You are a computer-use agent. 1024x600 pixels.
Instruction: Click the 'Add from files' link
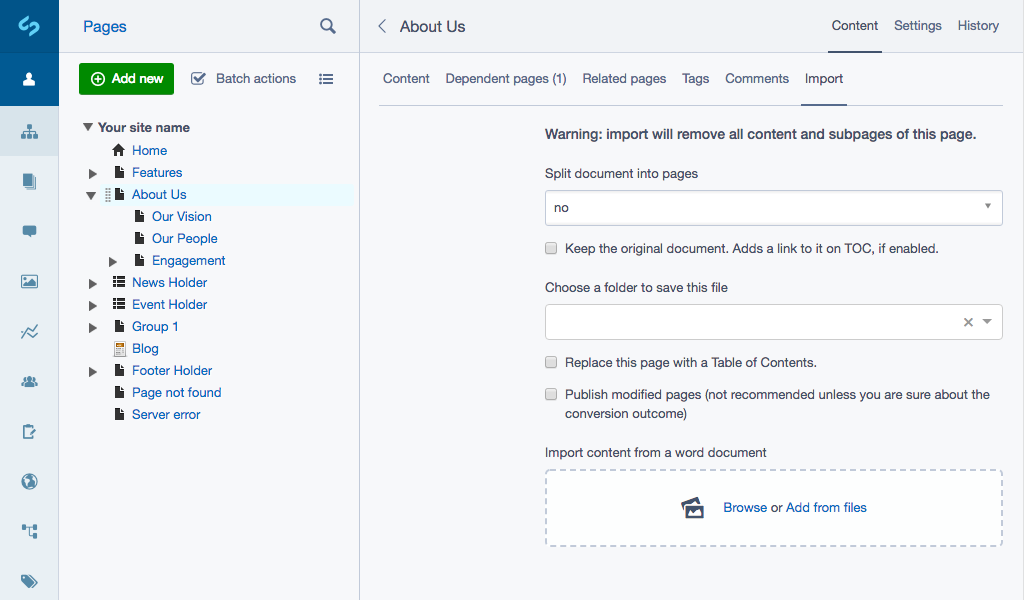click(x=824, y=507)
